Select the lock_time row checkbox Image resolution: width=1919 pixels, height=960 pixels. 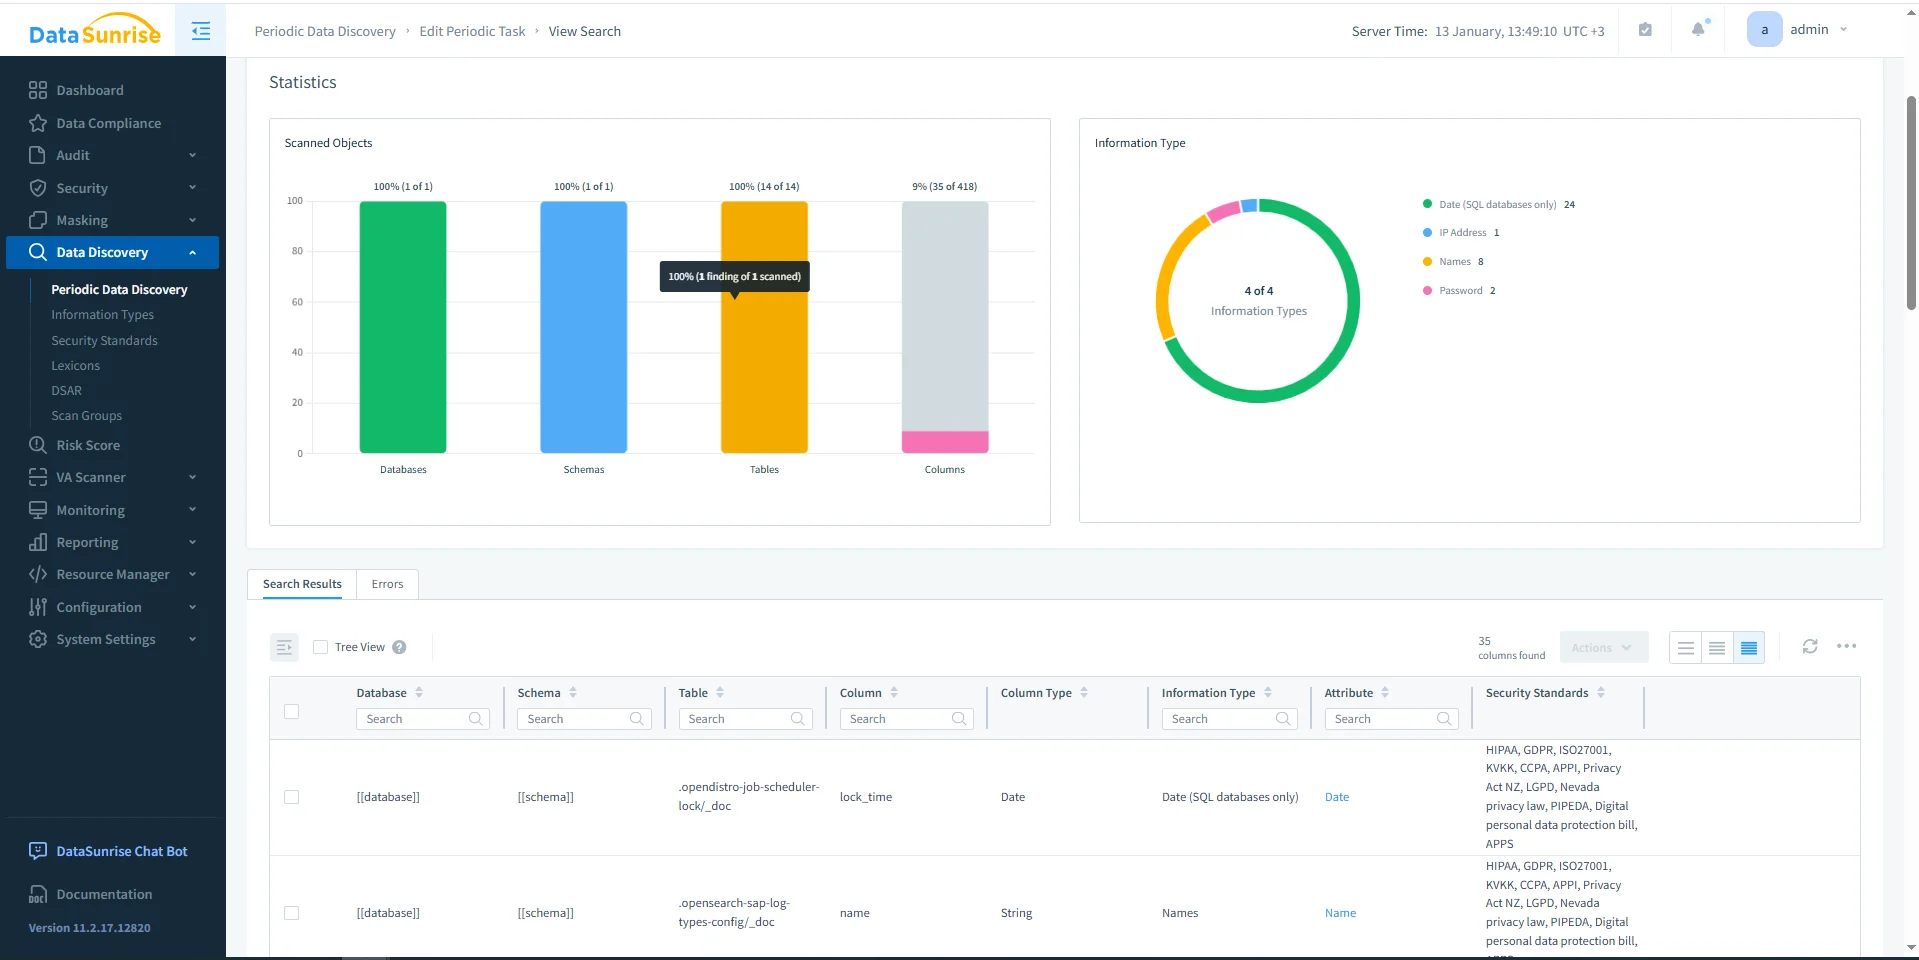point(292,797)
